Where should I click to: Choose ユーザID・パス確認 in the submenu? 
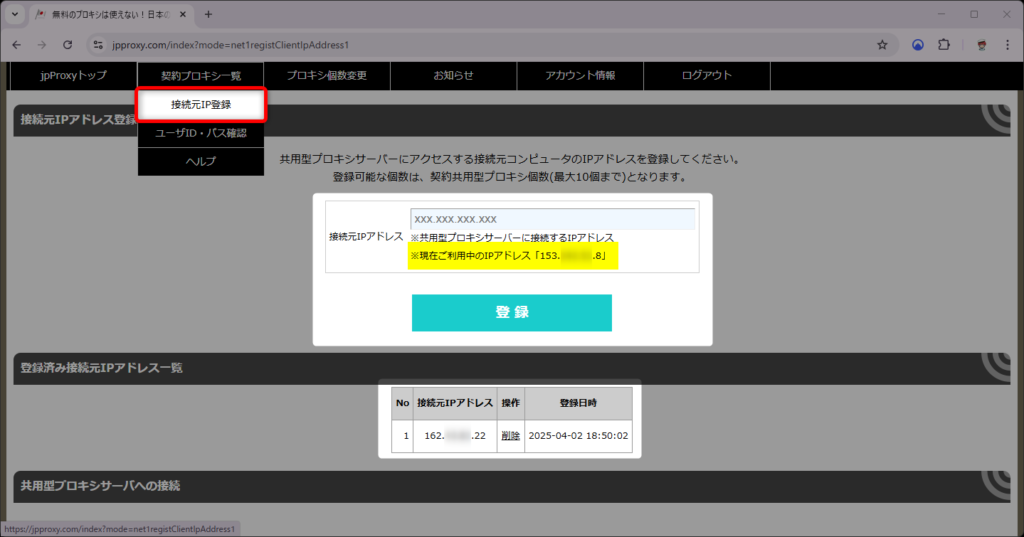tap(201, 133)
